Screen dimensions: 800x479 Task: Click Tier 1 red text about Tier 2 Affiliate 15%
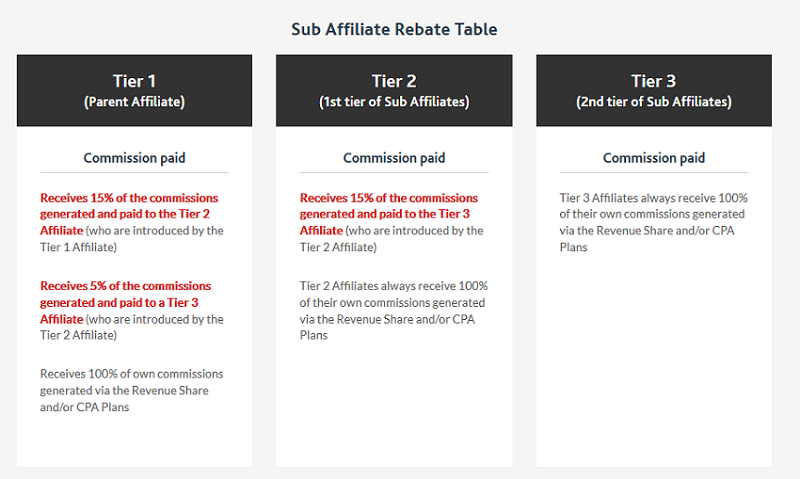[129, 214]
